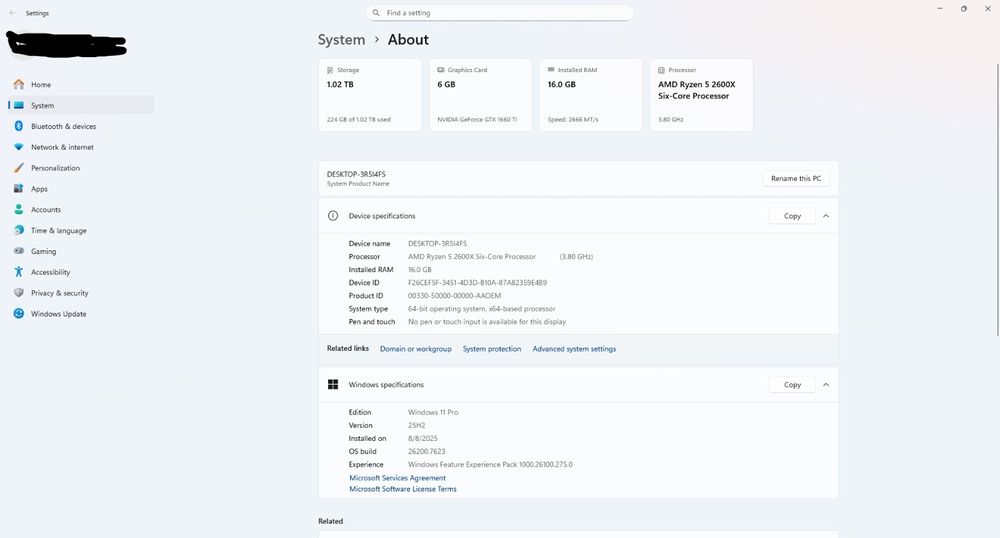Open Advanced system settings link
The image size is (1000, 538).
pyautogui.click(x=574, y=349)
